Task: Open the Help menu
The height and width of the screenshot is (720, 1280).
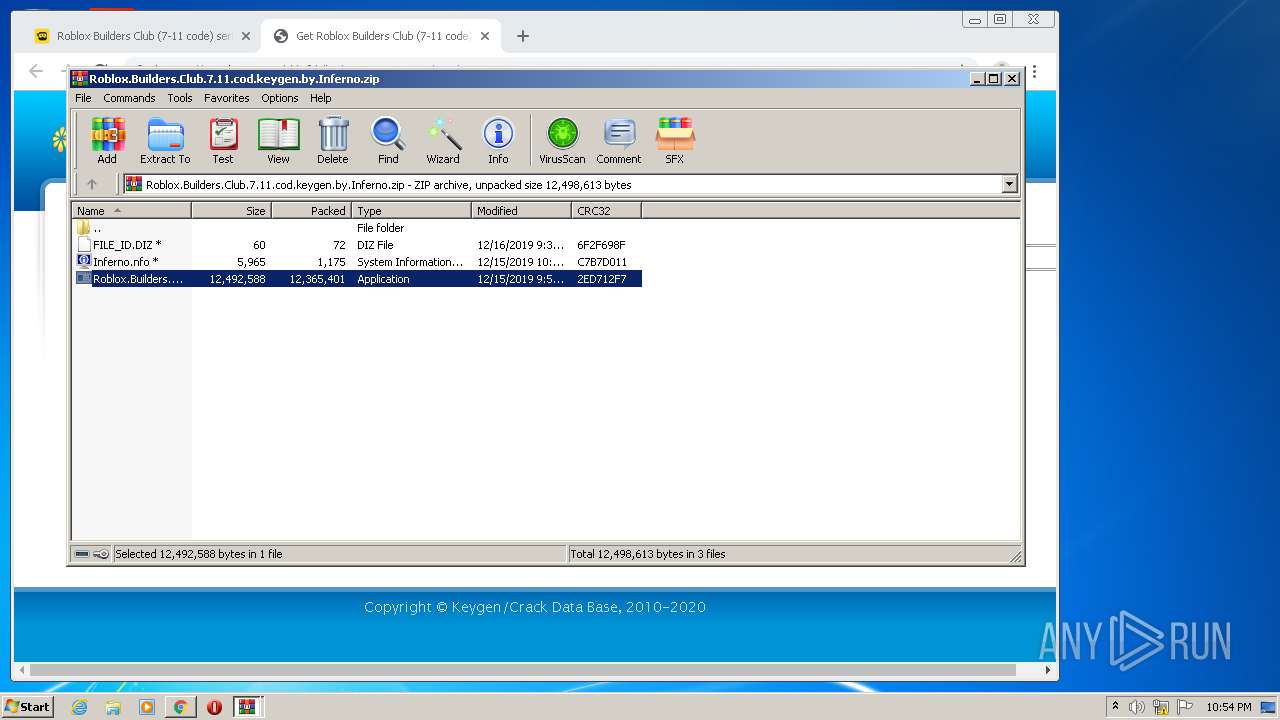Action: pos(320,98)
